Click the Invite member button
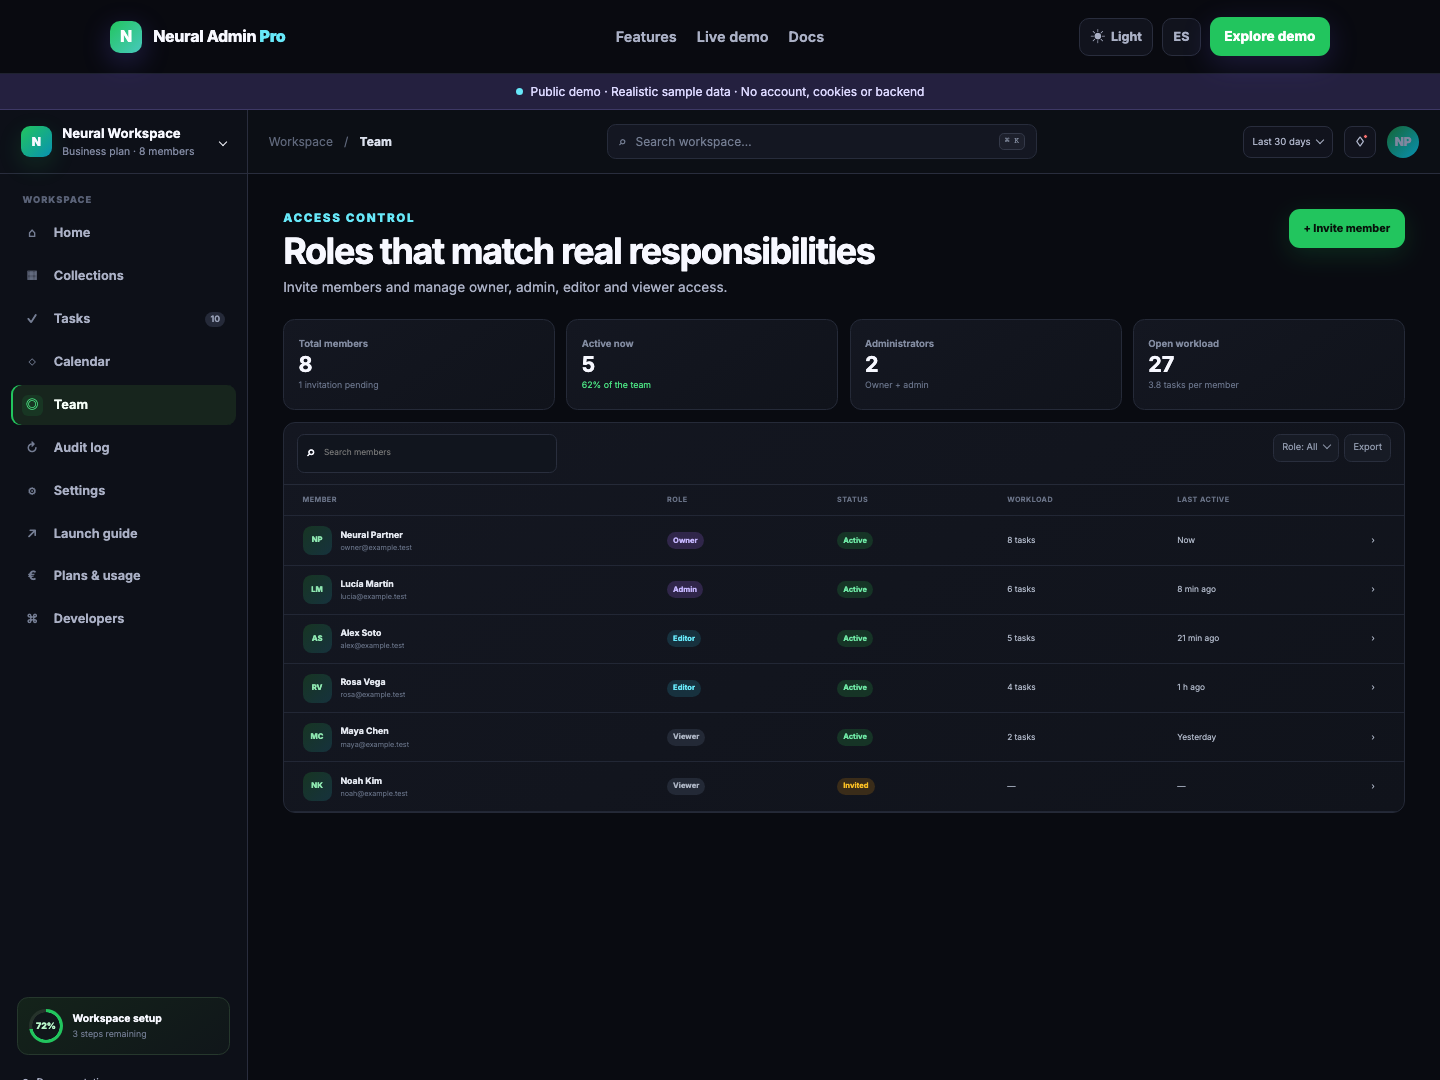This screenshot has width=1440, height=1080. pos(1347,228)
